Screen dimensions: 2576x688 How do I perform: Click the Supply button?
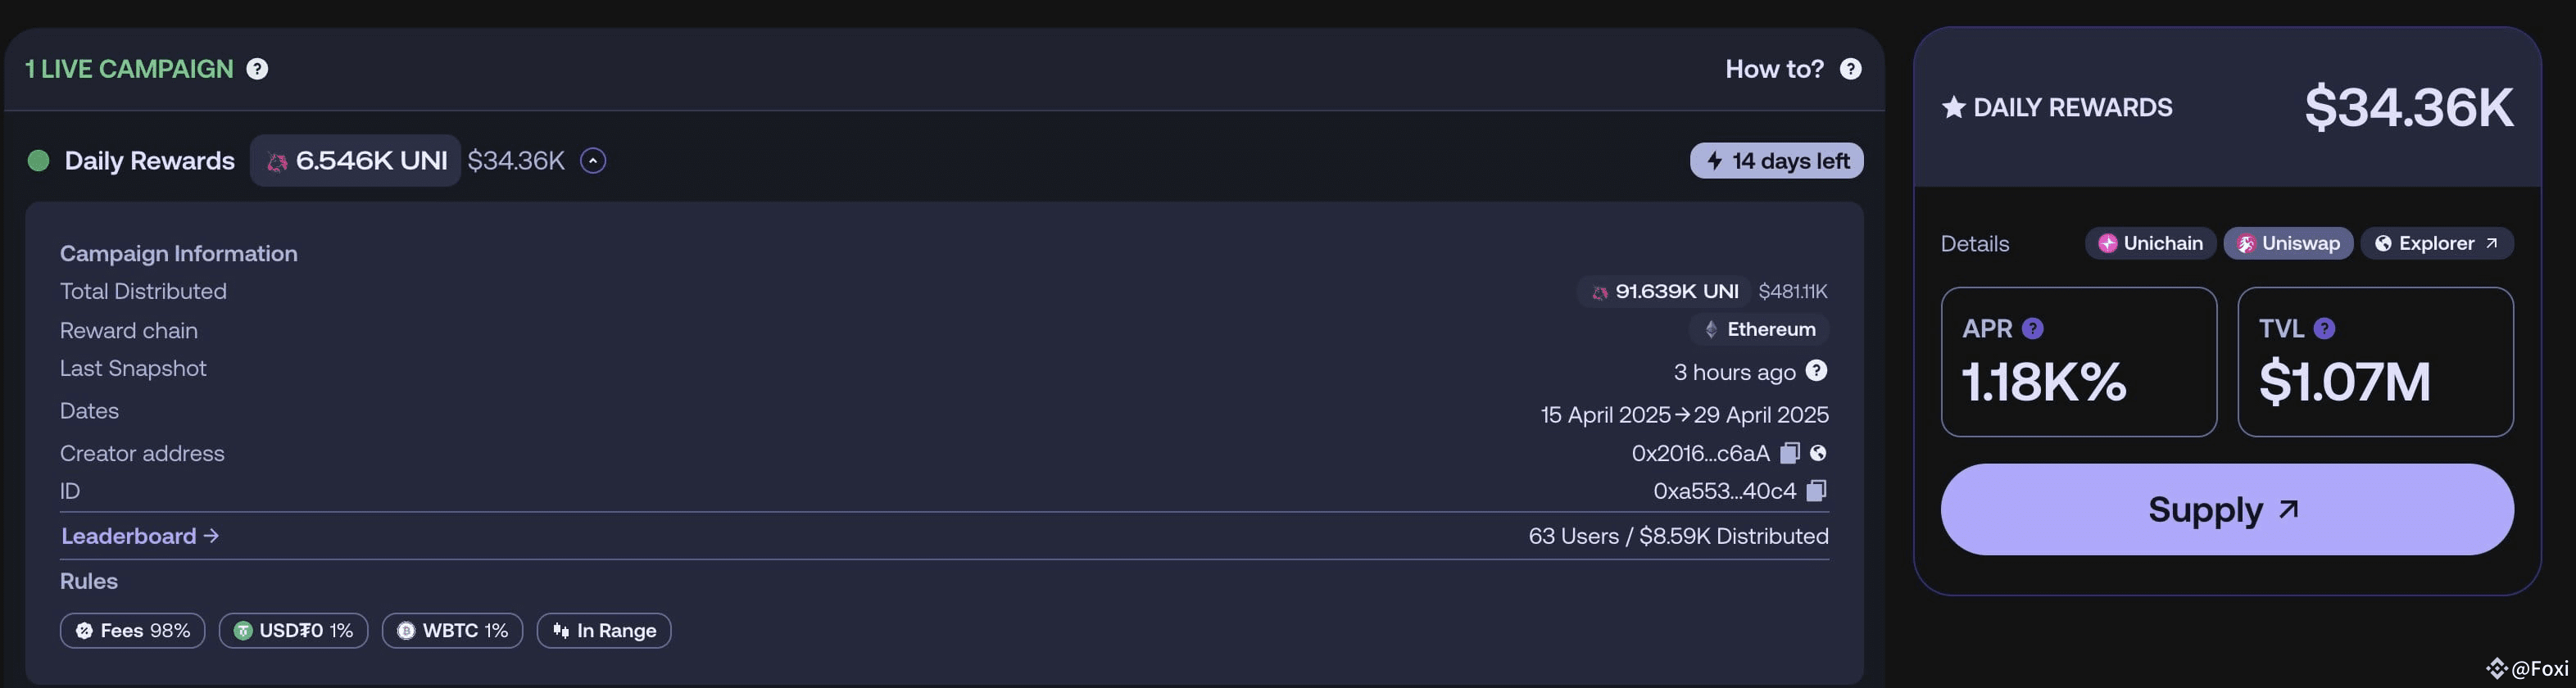(x=2227, y=509)
